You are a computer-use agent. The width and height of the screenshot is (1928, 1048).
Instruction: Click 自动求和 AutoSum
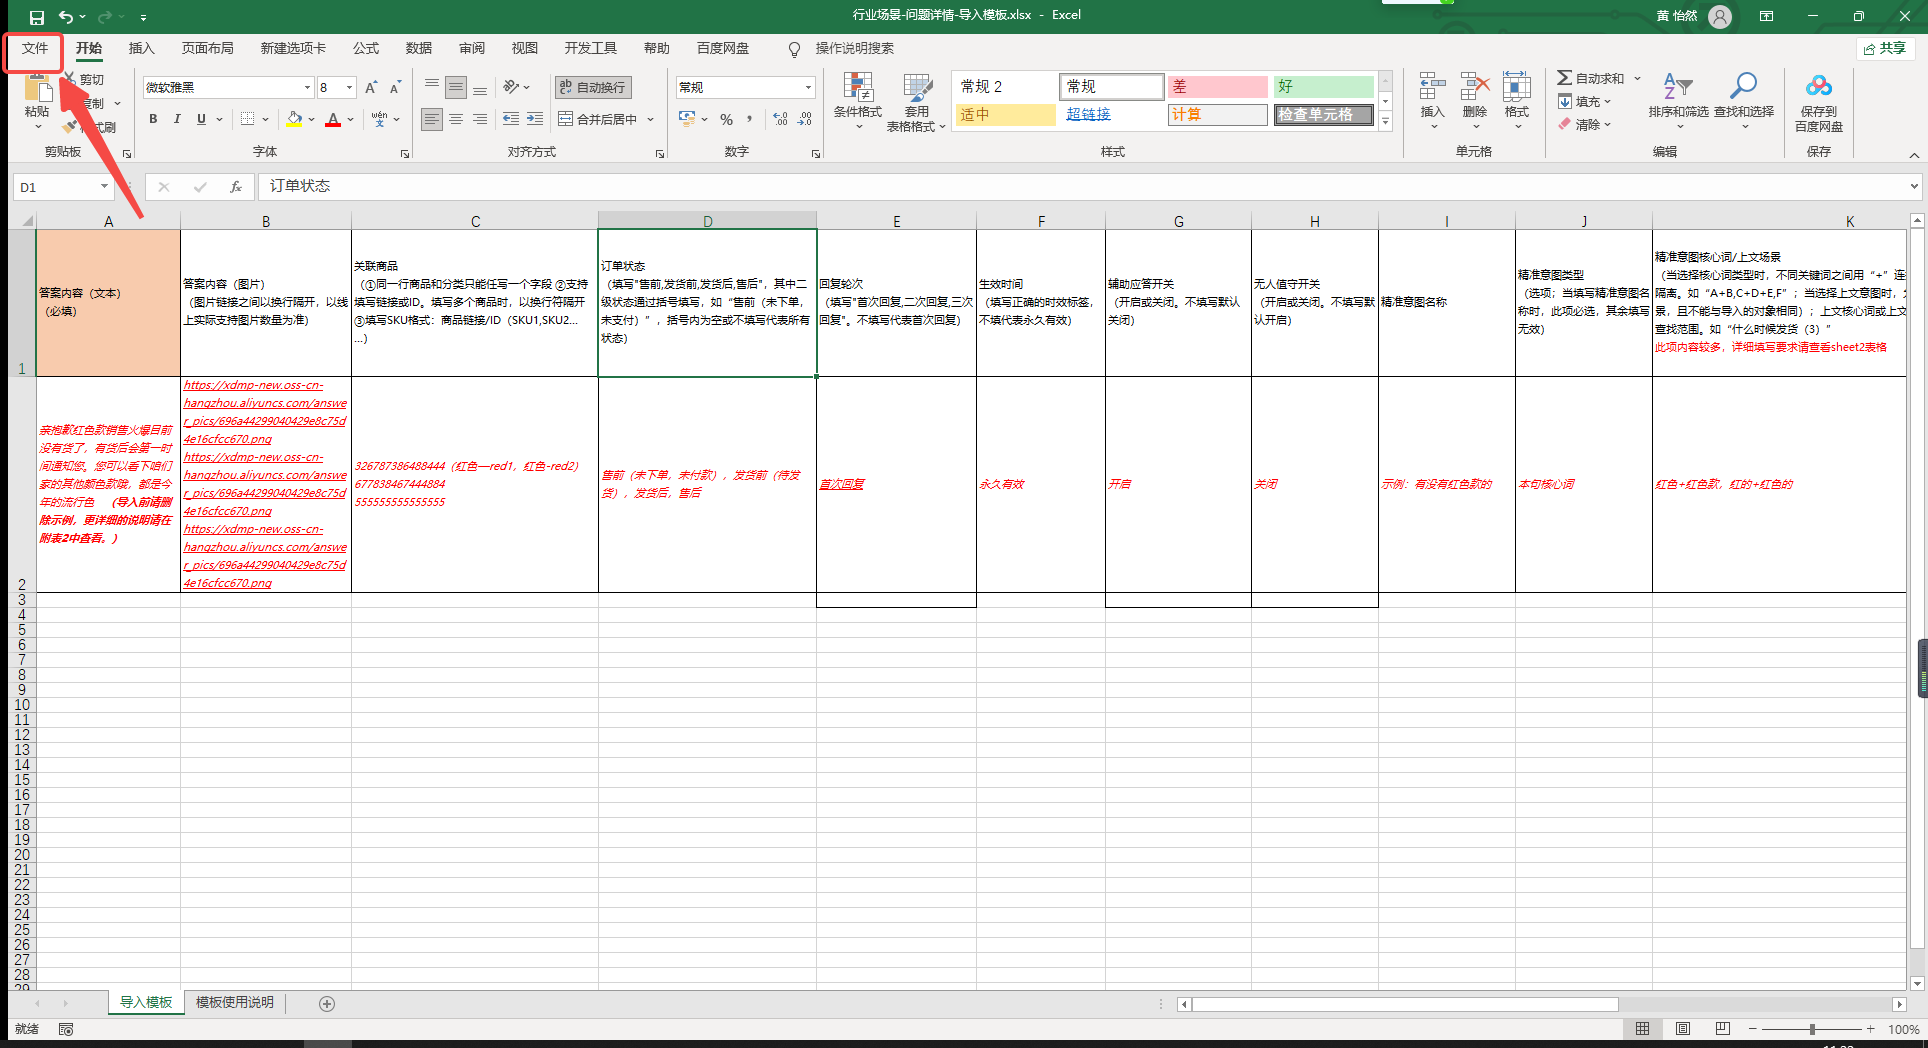[1591, 78]
